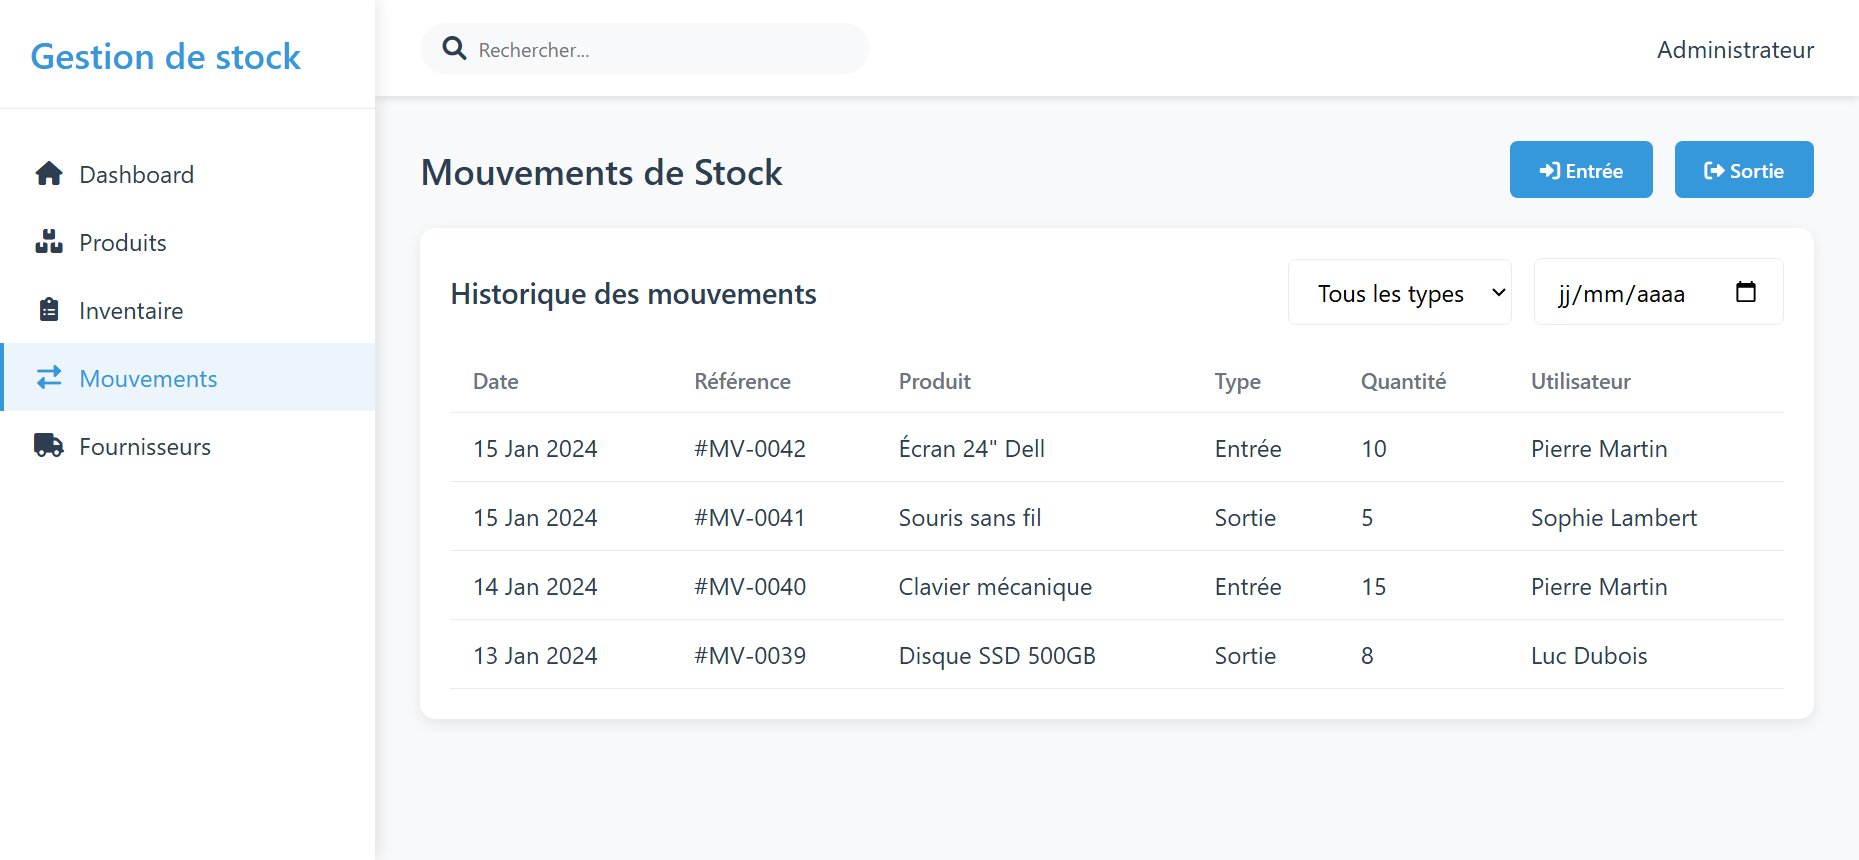Screen dimensions: 1859x860
Task: Click the Administrateur user label
Action: pyautogui.click(x=1734, y=50)
